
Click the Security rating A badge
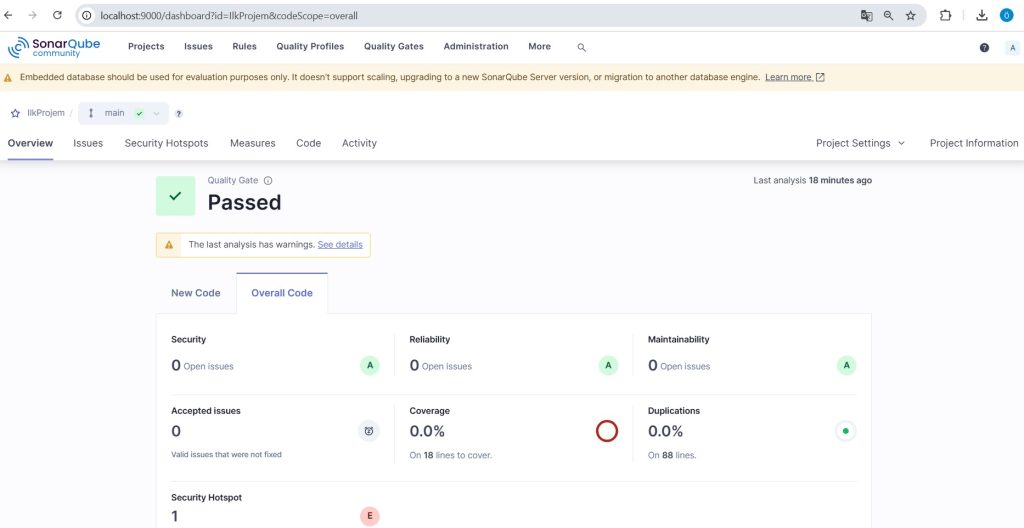(370, 365)
